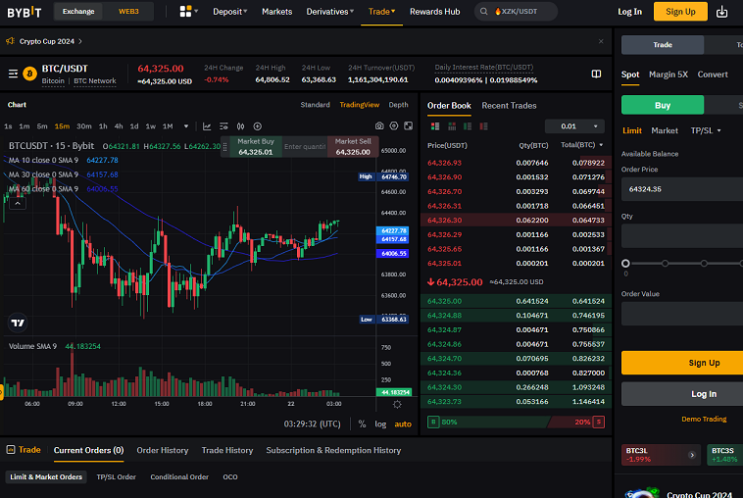Screen dimensions: 743x498
Task: Select the Market order type
Action: [664, 131]
